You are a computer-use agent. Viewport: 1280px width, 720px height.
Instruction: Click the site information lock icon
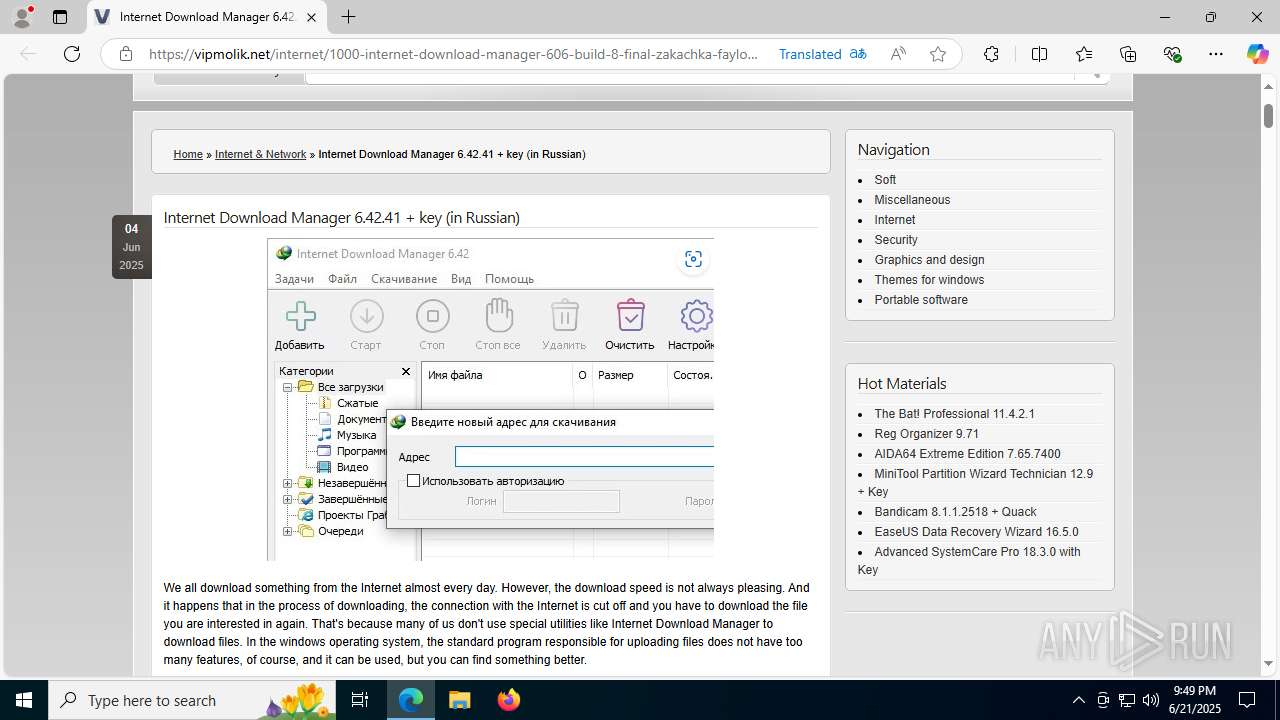tap(126, 54)
